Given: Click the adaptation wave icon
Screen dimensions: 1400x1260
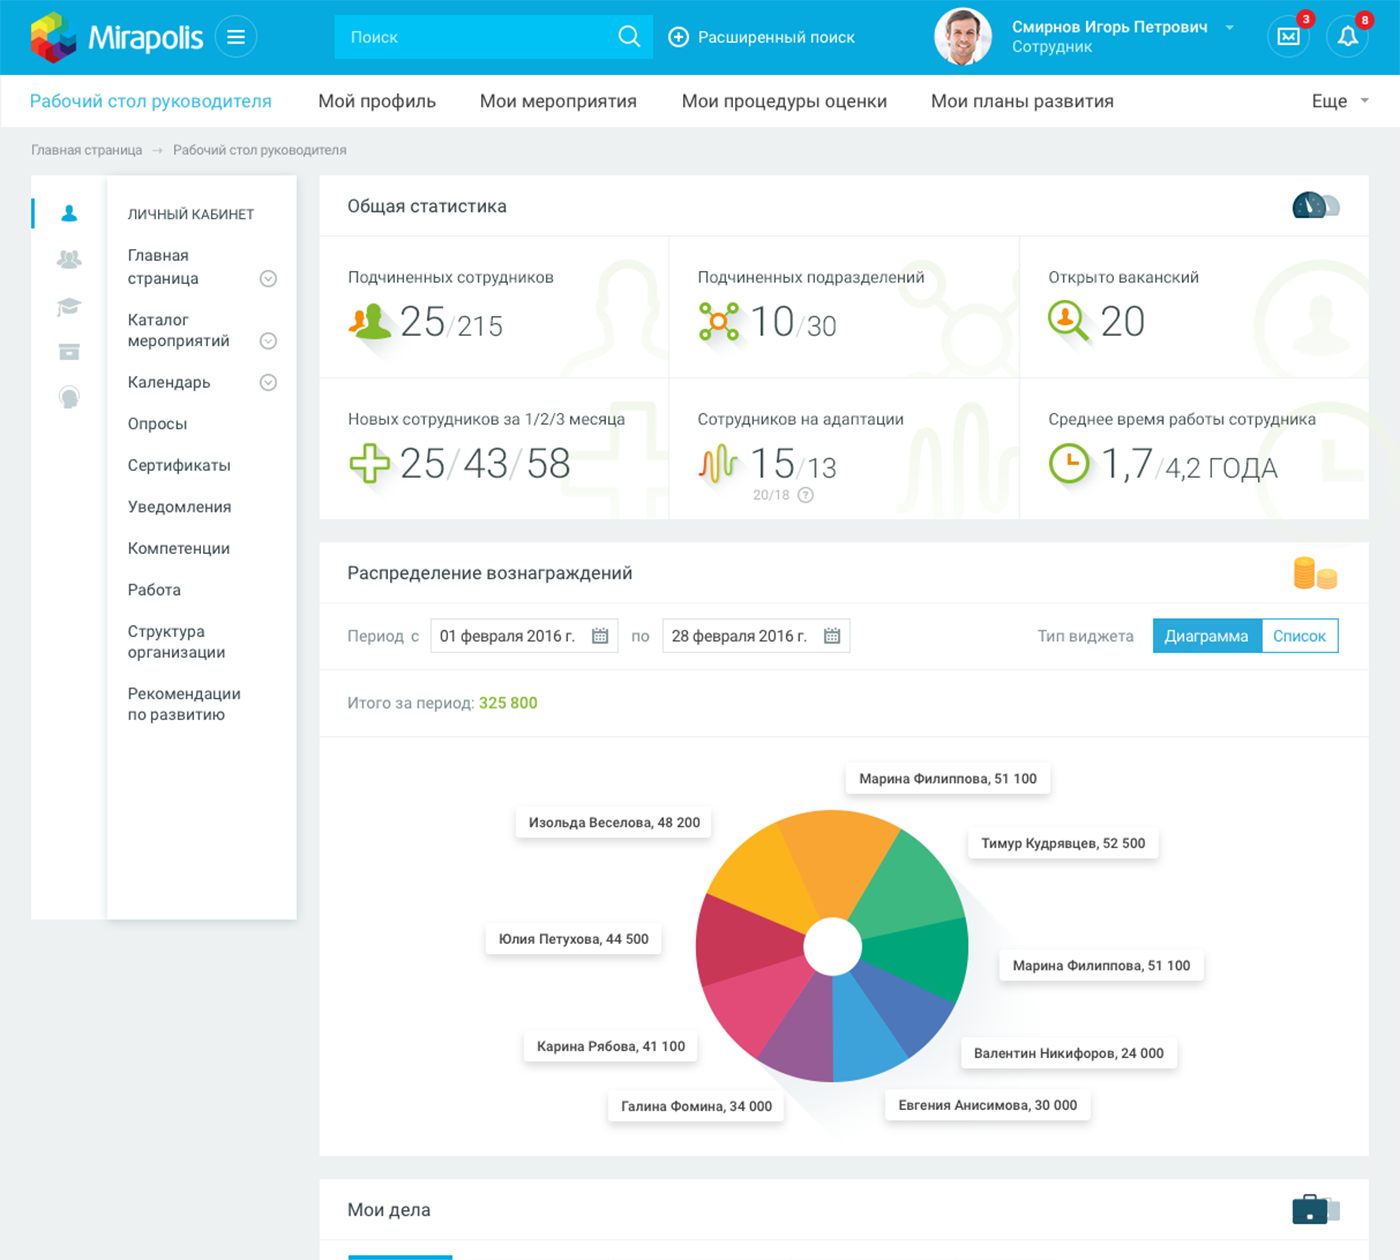Looking at the screenshot, I should pos(717,463).
